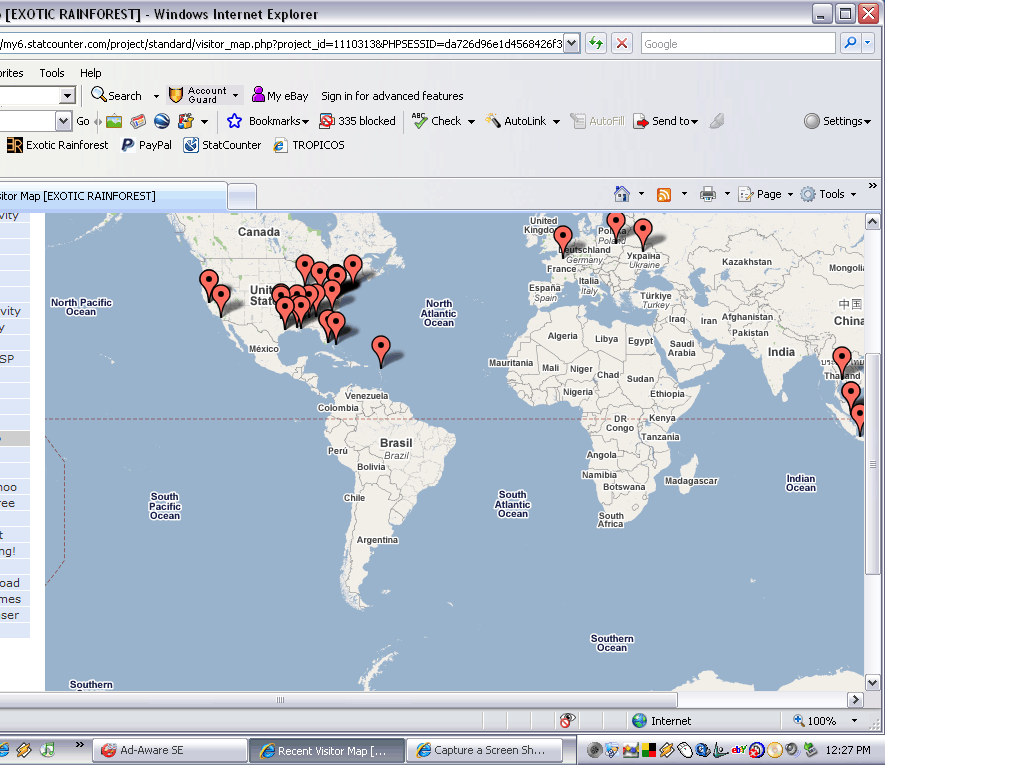Click Sign in for advanced features

coord(392,96)
